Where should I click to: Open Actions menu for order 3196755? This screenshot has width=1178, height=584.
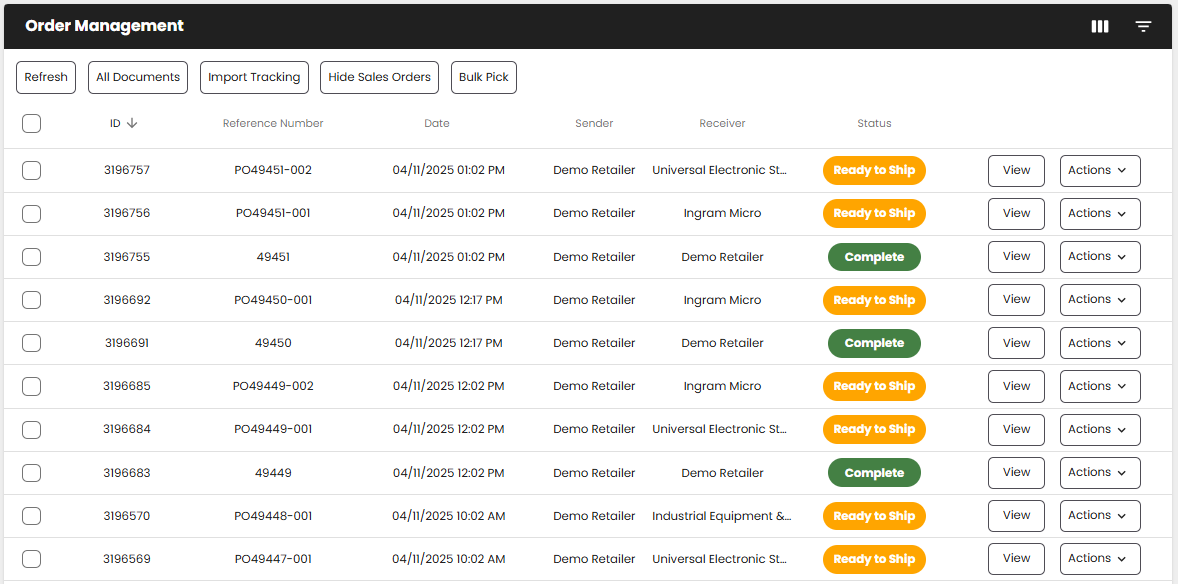1099,257
